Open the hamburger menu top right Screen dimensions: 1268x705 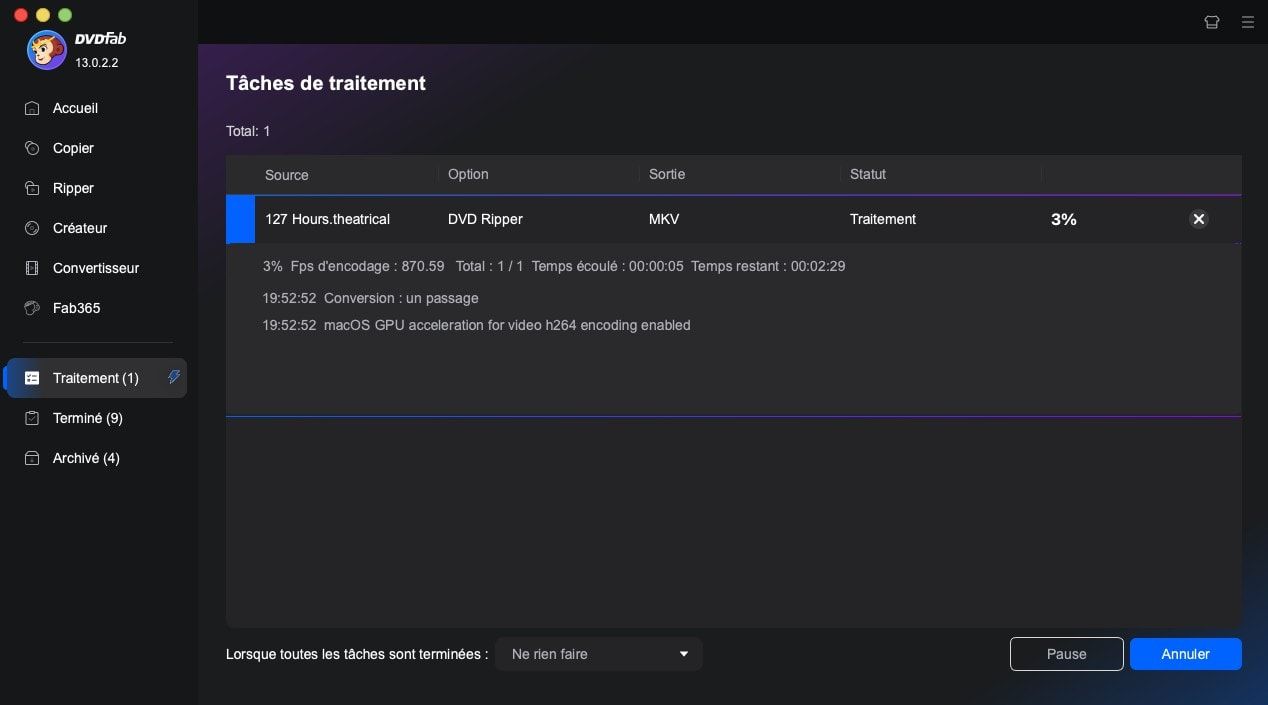(1247, 21)
